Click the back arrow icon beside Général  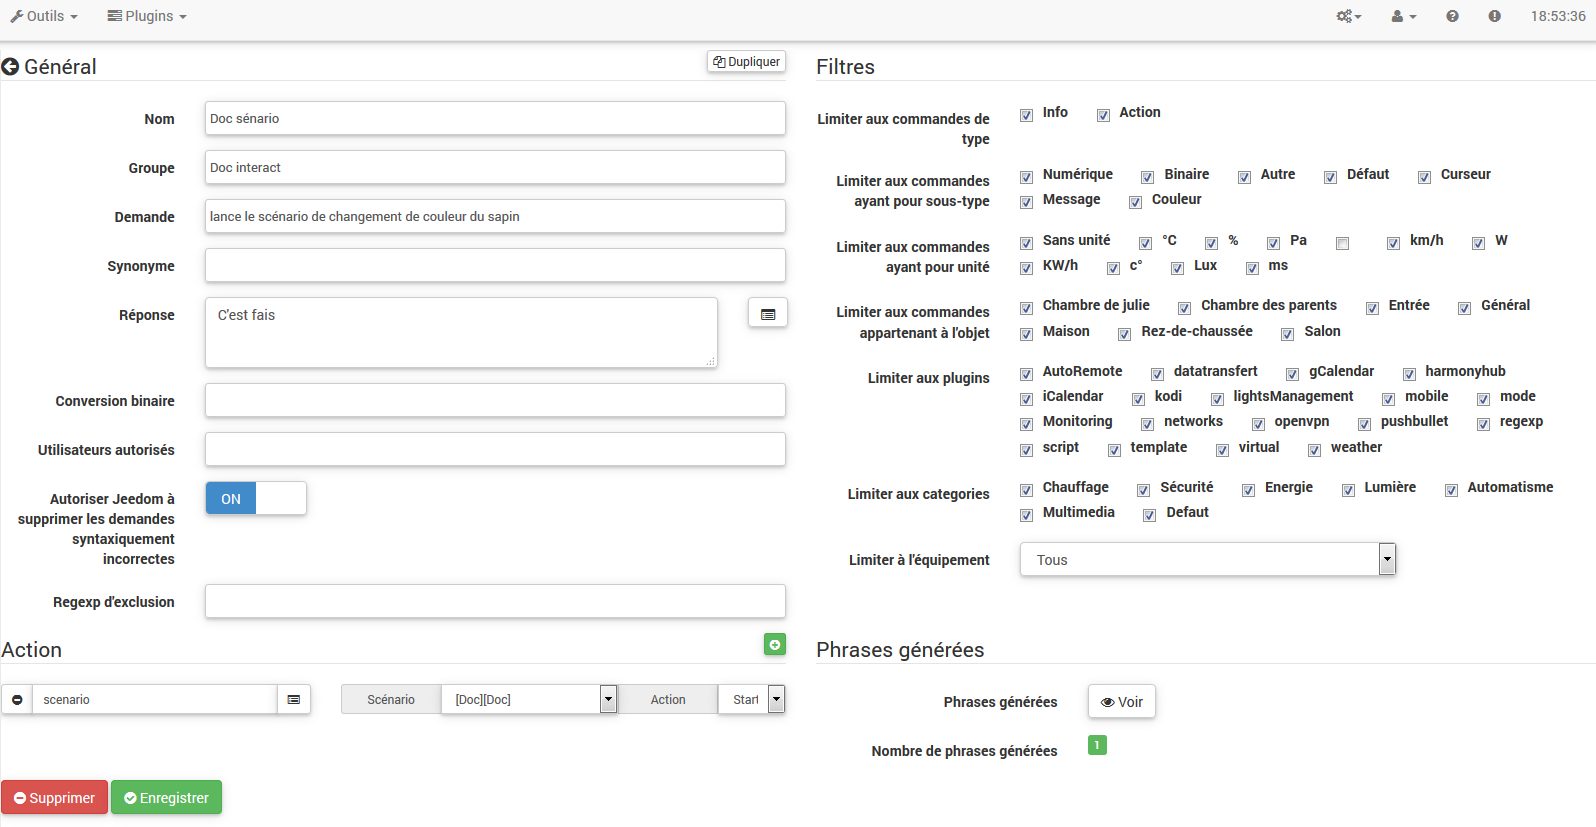click(11, 67)
